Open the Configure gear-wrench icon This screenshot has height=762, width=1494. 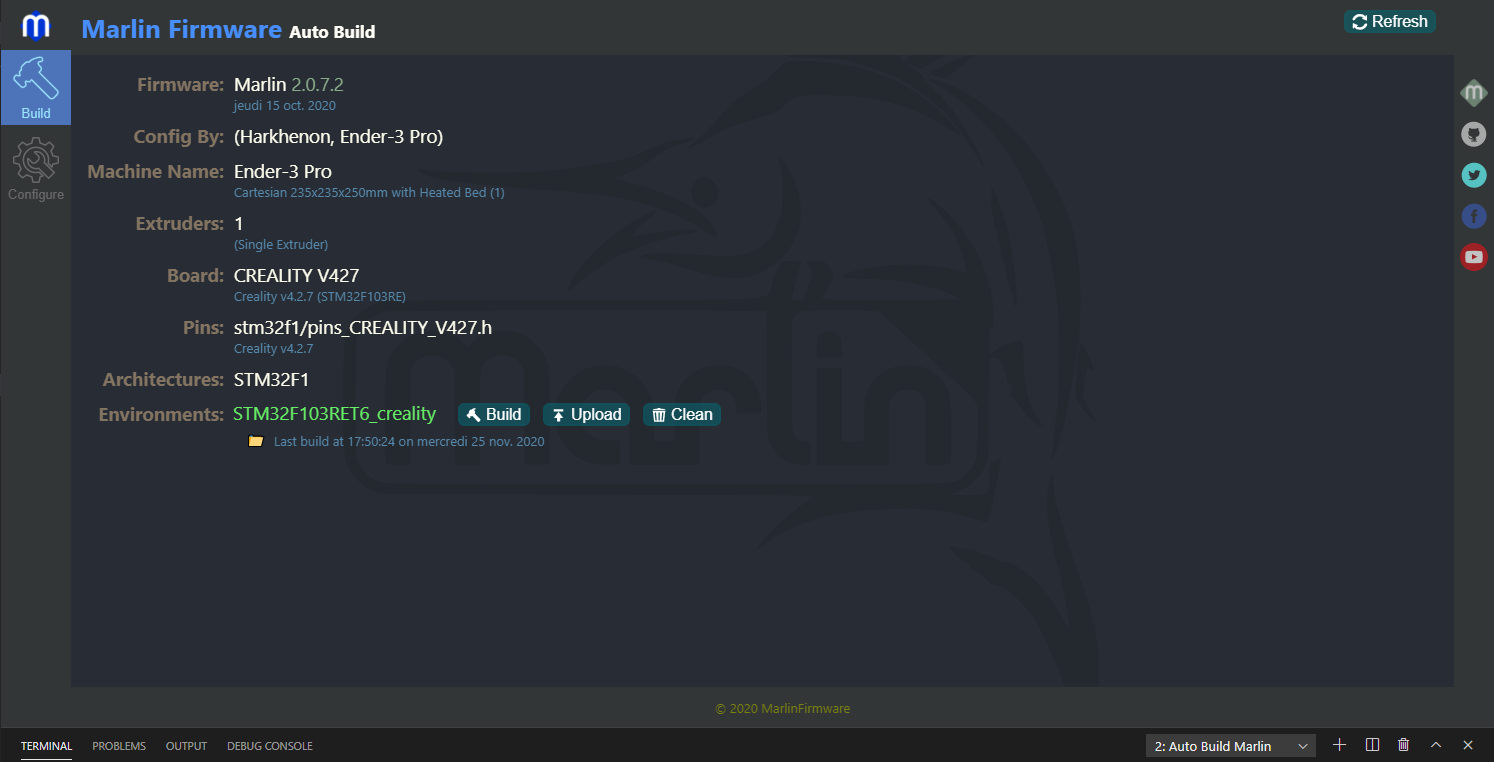pos(35,169)
